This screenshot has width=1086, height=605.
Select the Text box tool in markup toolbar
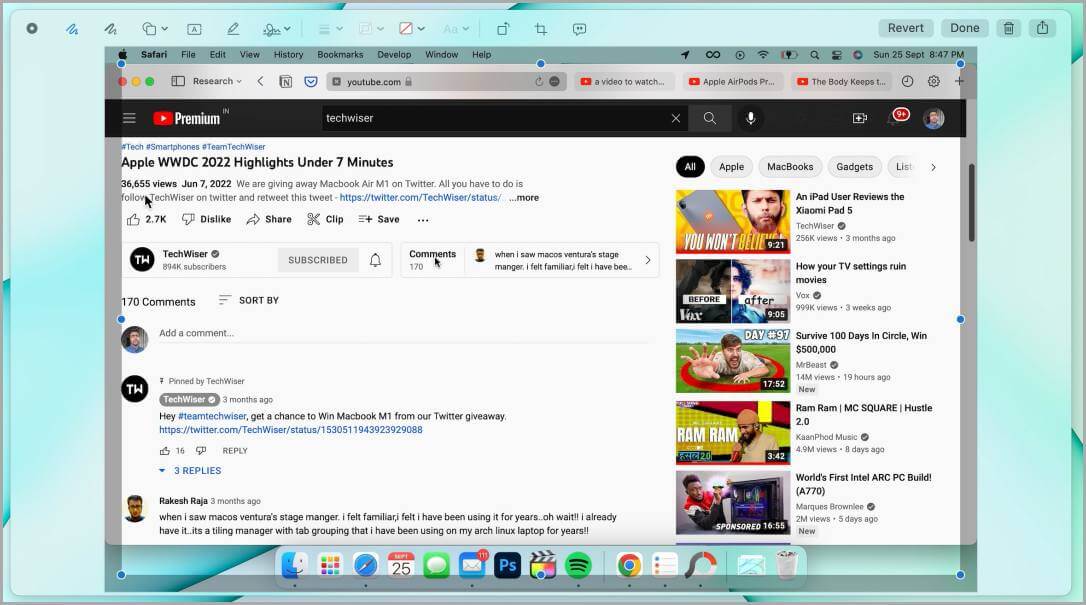(x=194, y=29)
